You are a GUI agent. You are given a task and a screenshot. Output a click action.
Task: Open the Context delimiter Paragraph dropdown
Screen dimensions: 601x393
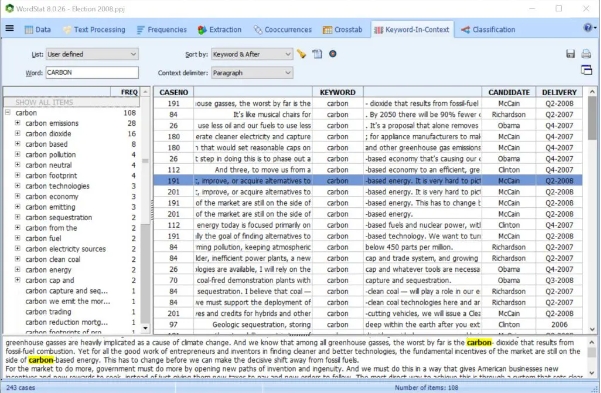(x=252, y=73)
